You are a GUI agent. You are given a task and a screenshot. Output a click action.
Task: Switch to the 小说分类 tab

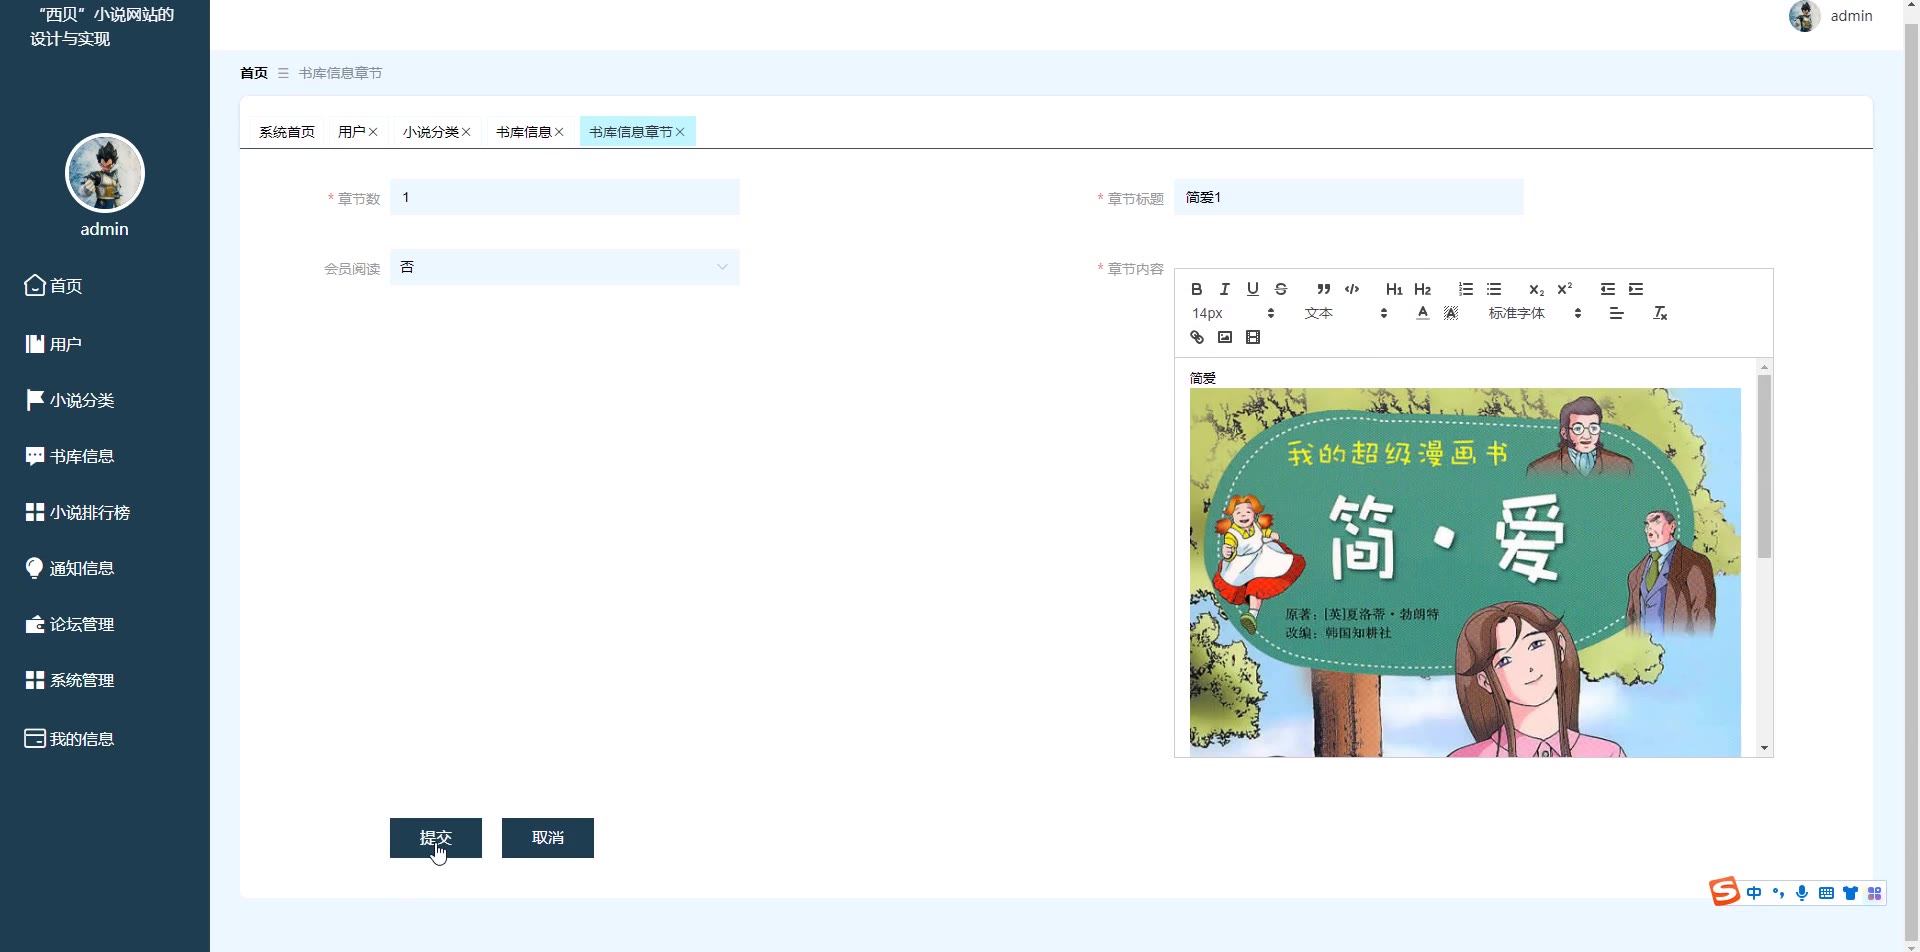431,132
